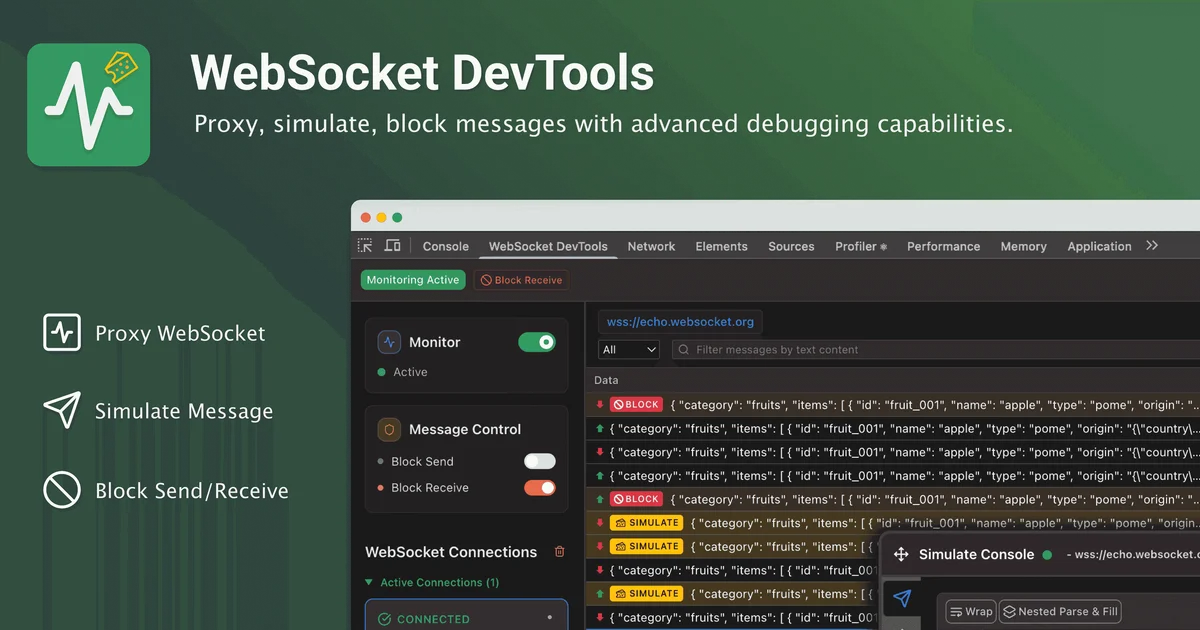Toggle the device toolbar icon
1200x630 pixels.
tap(393, 246)
